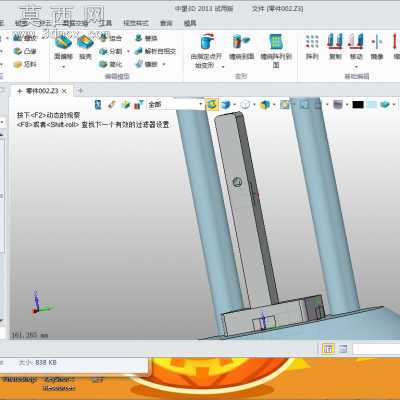Pick the black color swatch
This screenshot has width=400, height=400.
click(358, 105)
